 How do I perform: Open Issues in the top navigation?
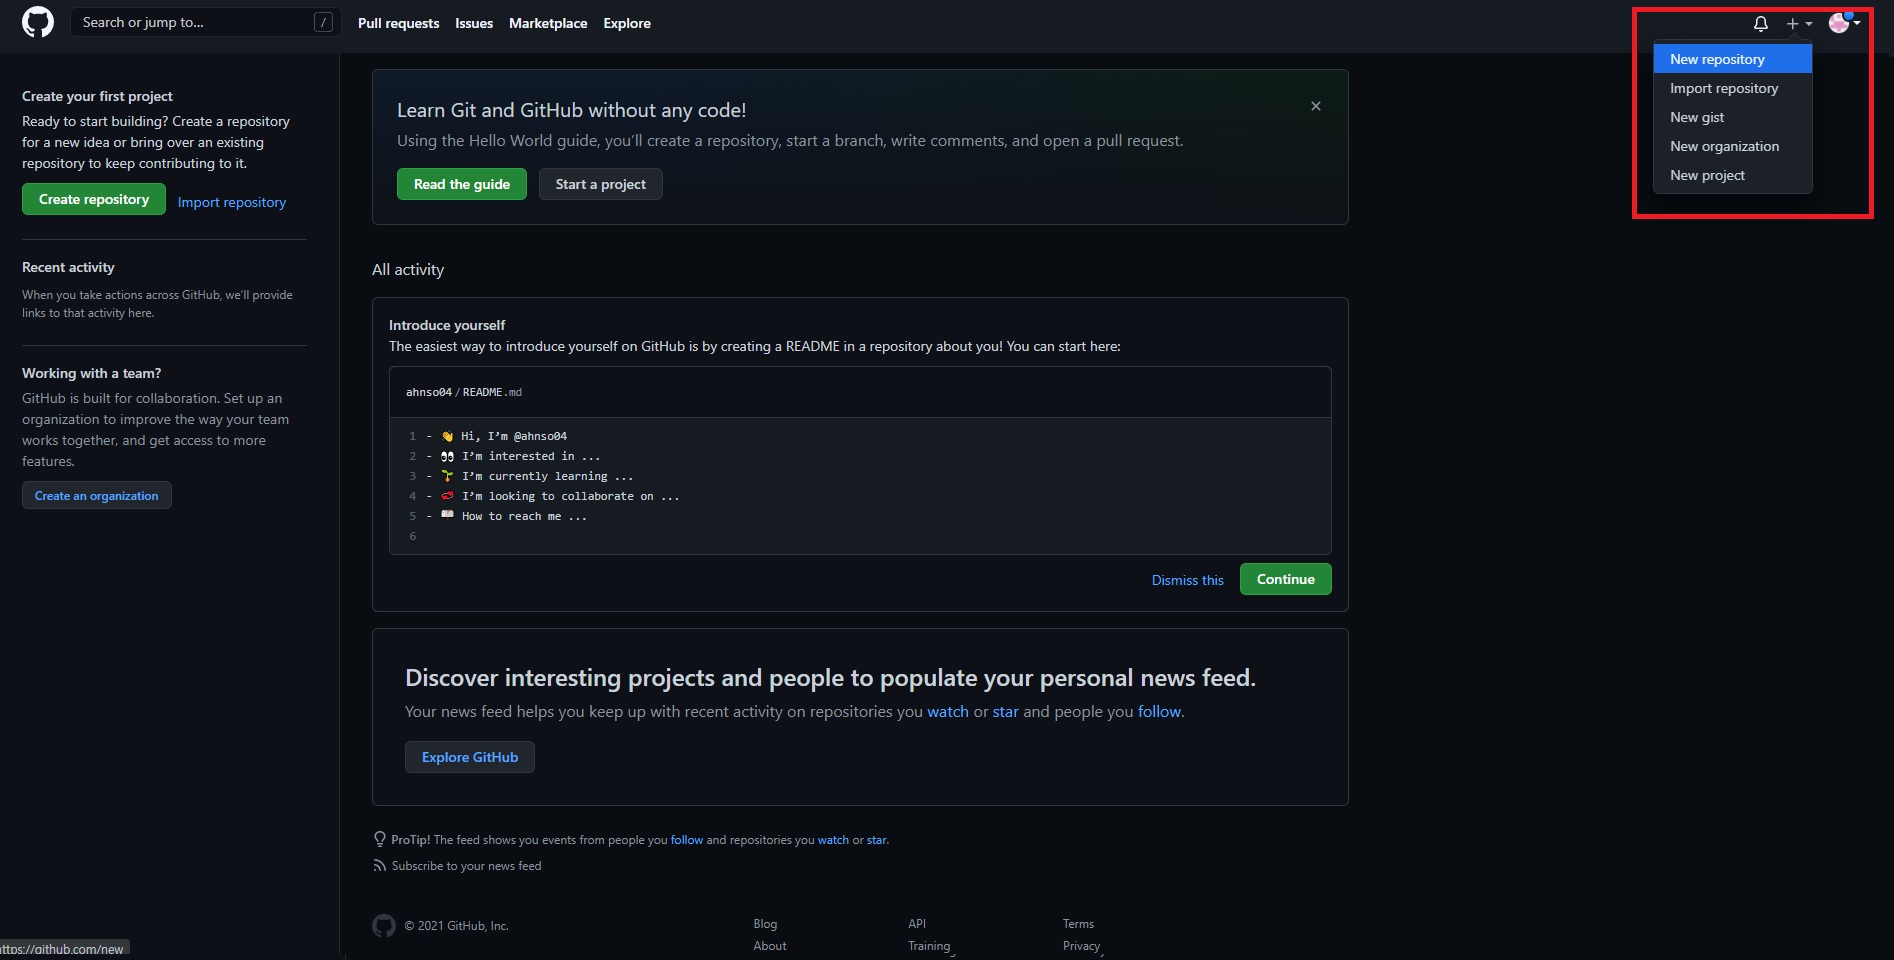474,23
